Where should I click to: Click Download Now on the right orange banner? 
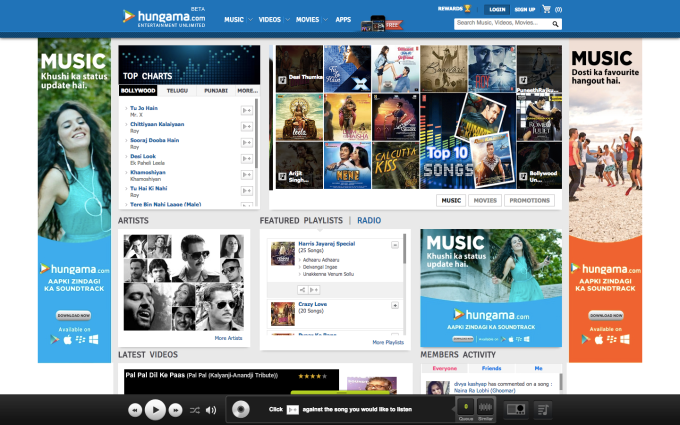pos(606,315)
